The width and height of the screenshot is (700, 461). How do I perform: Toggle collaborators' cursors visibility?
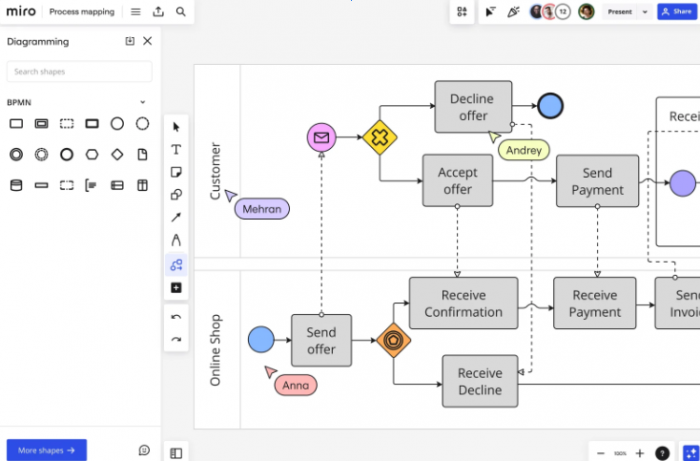coord(490,12)
